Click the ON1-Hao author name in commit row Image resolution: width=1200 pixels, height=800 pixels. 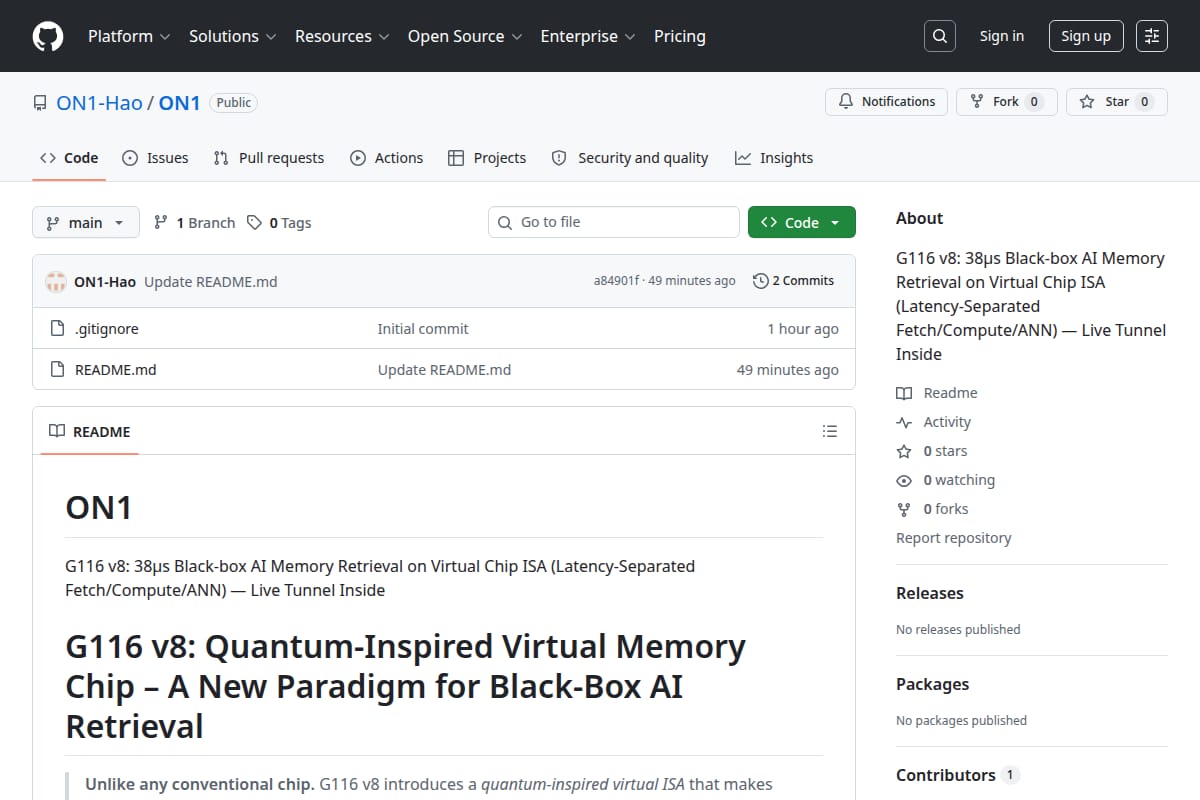[x=105, y=282]
